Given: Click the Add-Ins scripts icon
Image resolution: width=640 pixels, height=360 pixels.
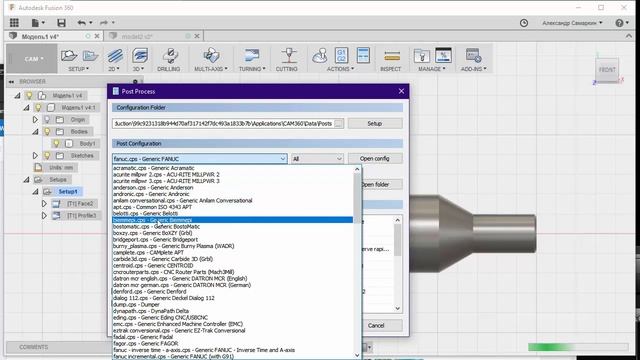Looking at the screenshot, I should [x=473, y=56].
